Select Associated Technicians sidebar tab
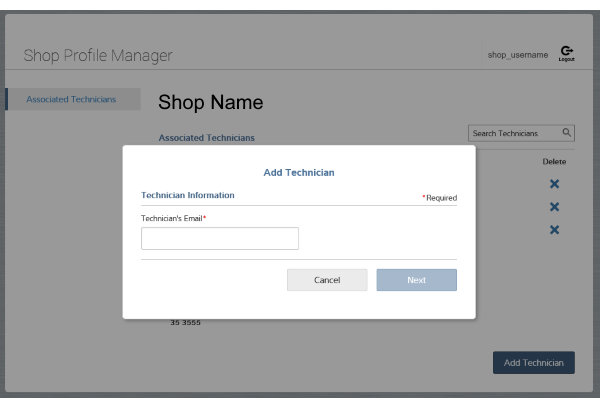 [x=71, y=99]
